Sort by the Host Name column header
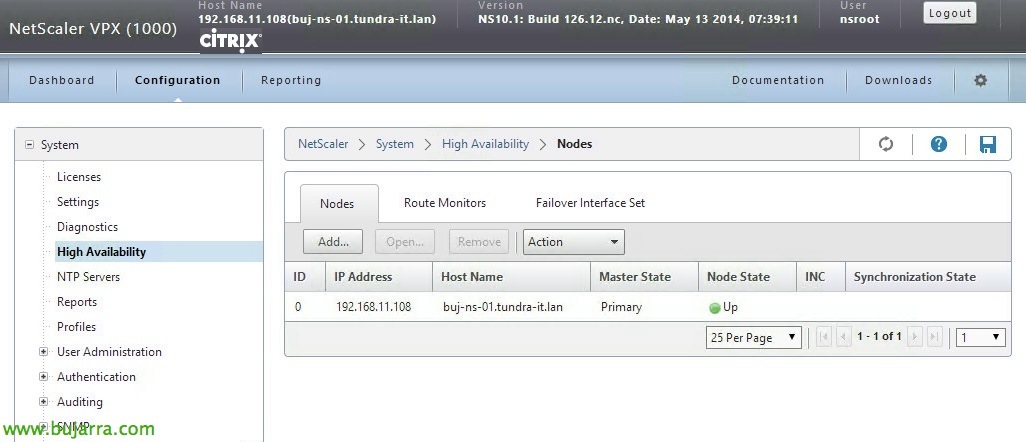Viewport: 1026px width, 442px height. tap(511, 277)
